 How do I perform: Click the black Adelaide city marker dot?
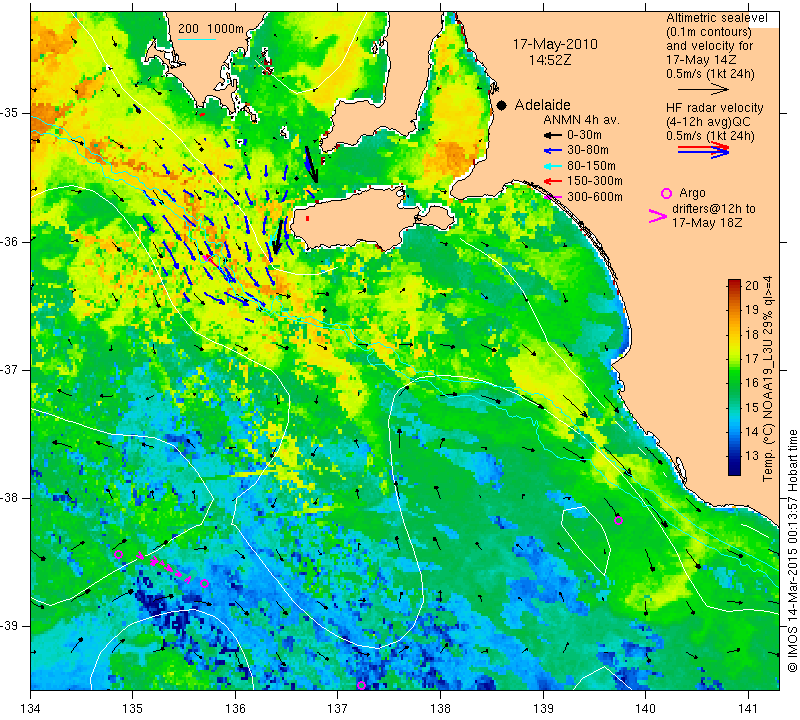click(x=502, y=105)
